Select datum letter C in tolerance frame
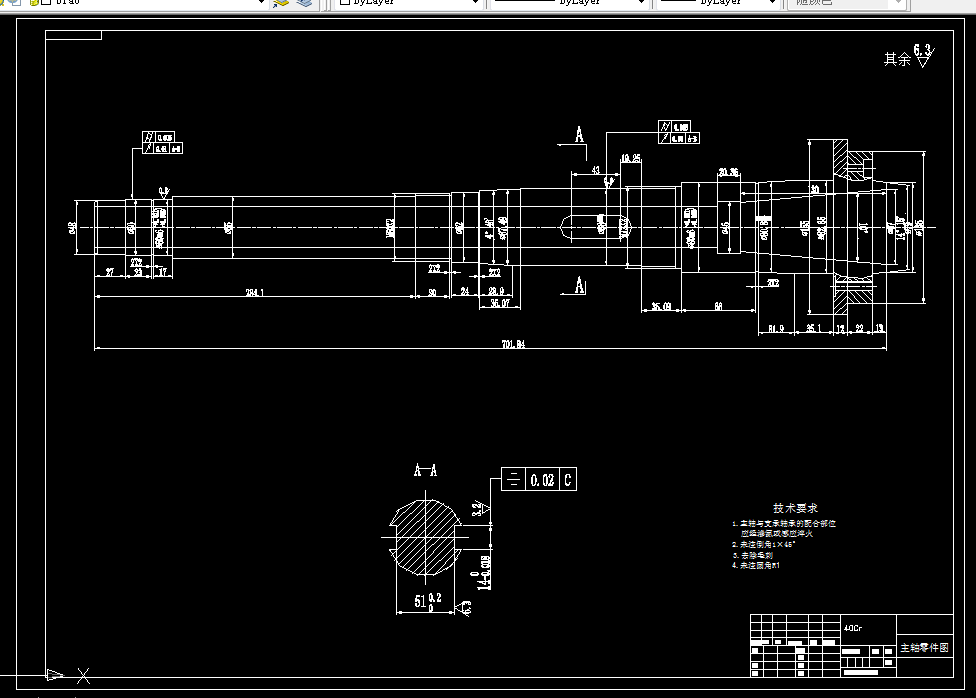The image size is (976, 698). 568,480
